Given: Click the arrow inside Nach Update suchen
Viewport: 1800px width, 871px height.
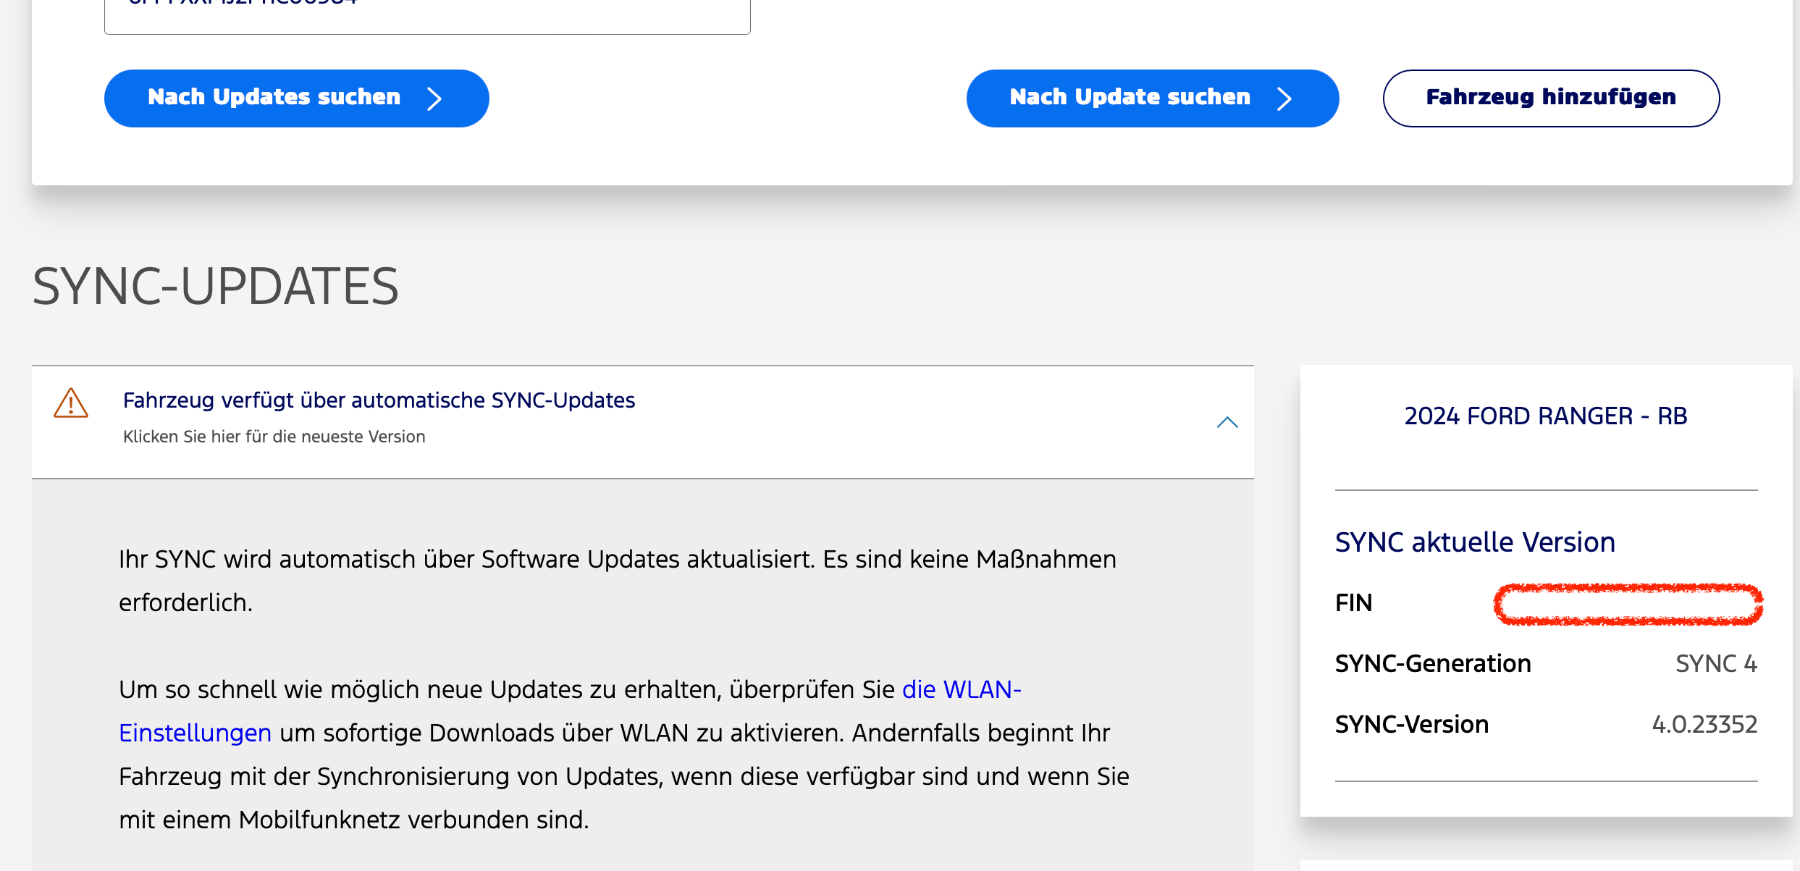Looking at the screenshot, I should click(x=1285, y=98).
